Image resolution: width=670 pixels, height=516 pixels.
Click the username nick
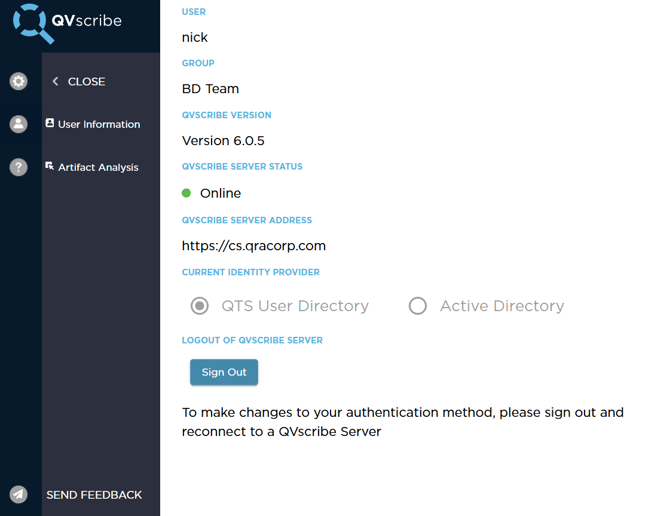click(x=194, y=37)
